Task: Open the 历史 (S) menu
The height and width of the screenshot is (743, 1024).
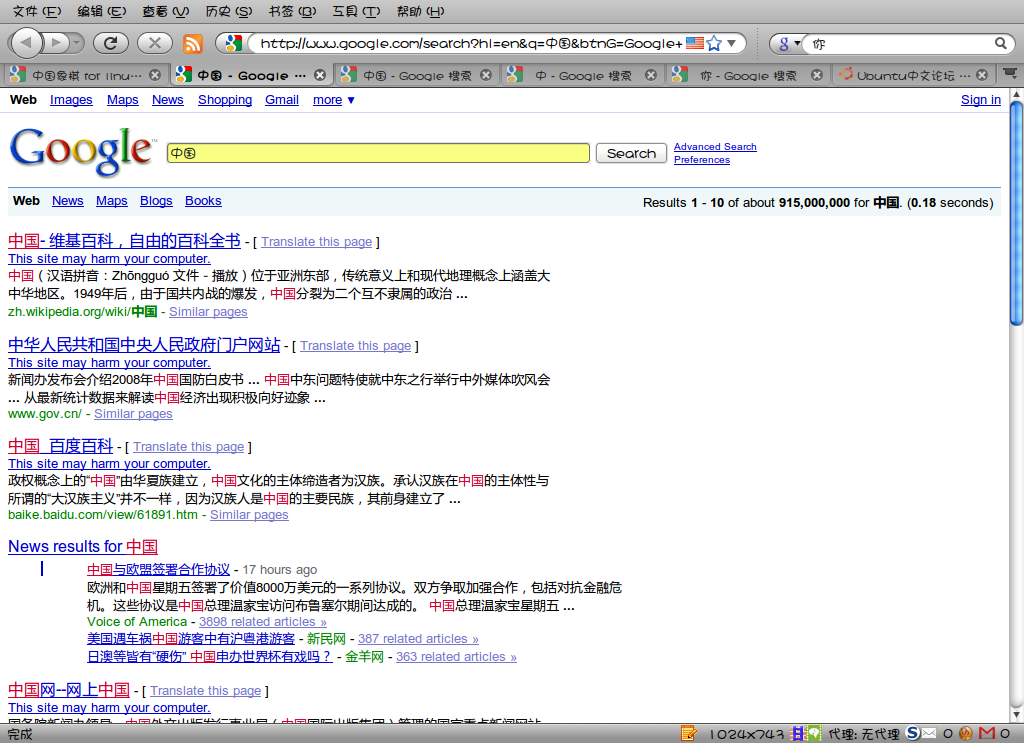Action: 229,11
